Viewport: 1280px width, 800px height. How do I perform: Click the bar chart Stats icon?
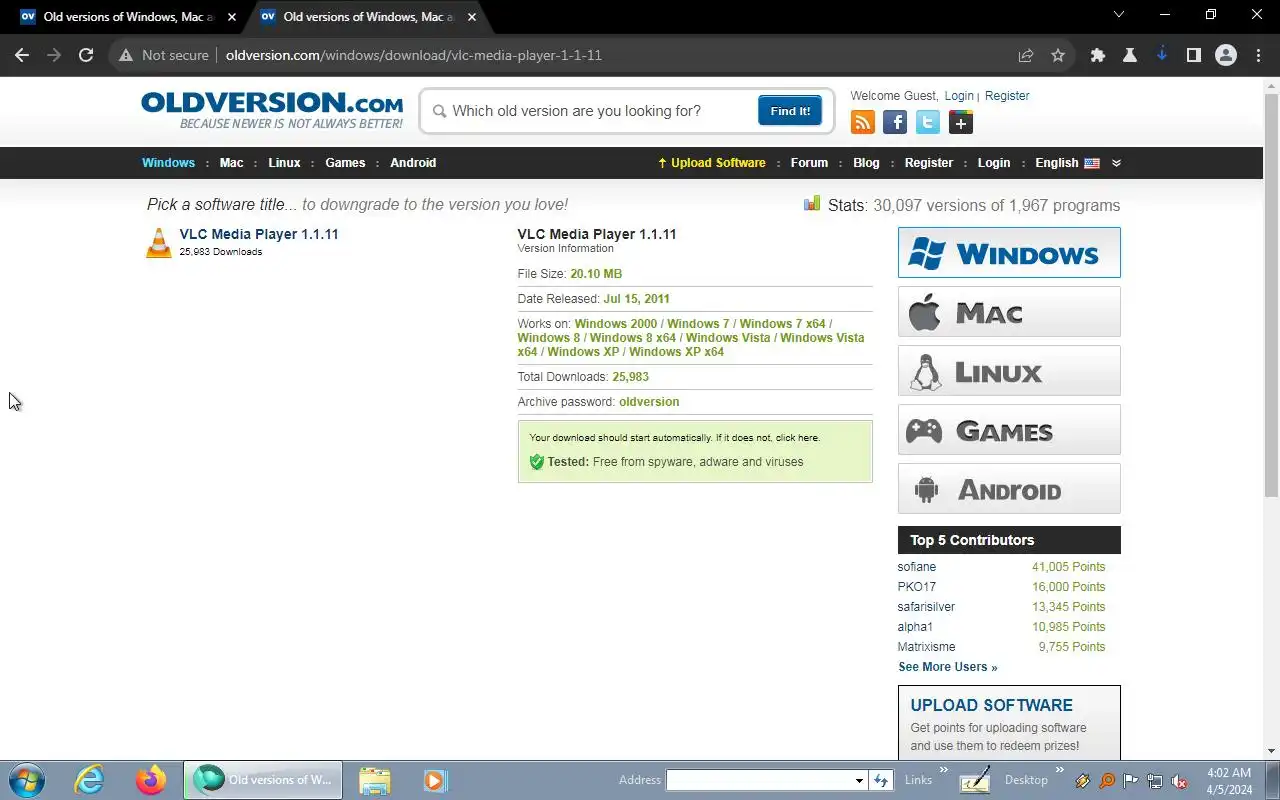[812, 204]
